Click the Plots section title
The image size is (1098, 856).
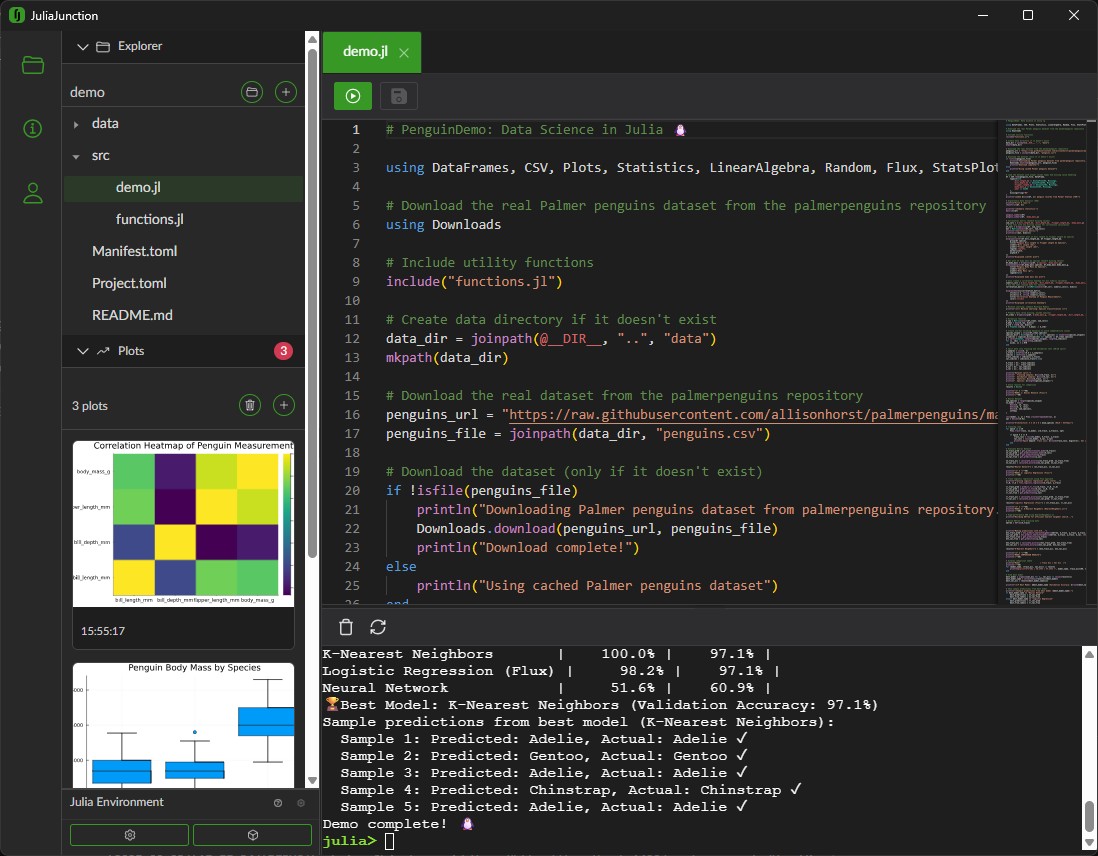click(131, 351)
